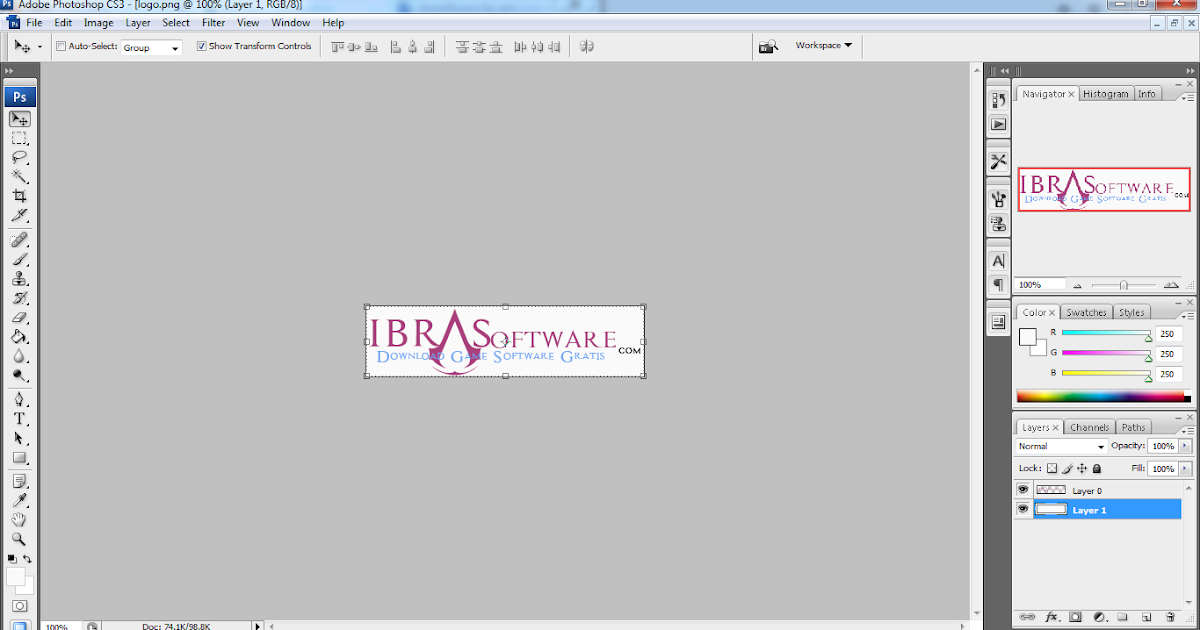Open the Filter menu
1200x630 pixels.
point(213,22)
